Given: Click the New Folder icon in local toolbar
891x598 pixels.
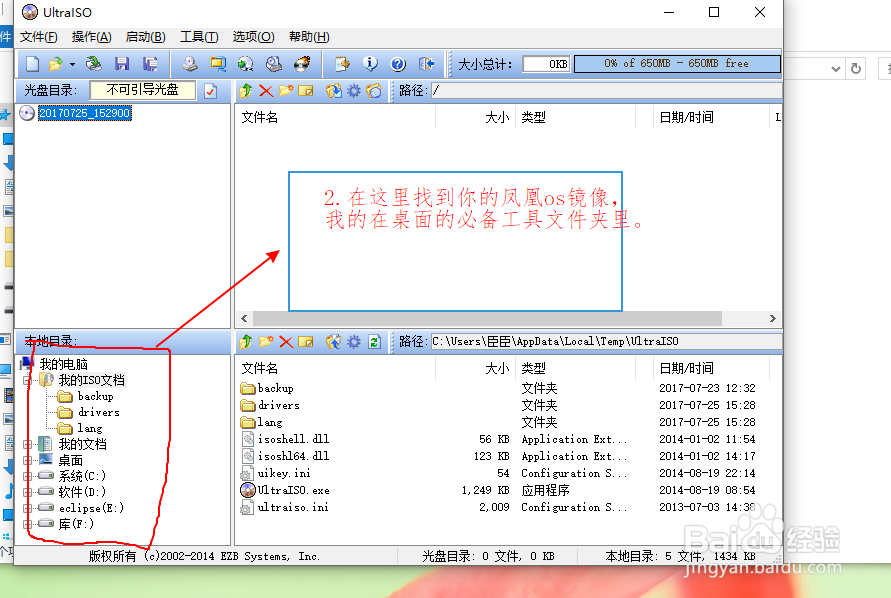Looking at the screenshot, I should click(266, 342).
